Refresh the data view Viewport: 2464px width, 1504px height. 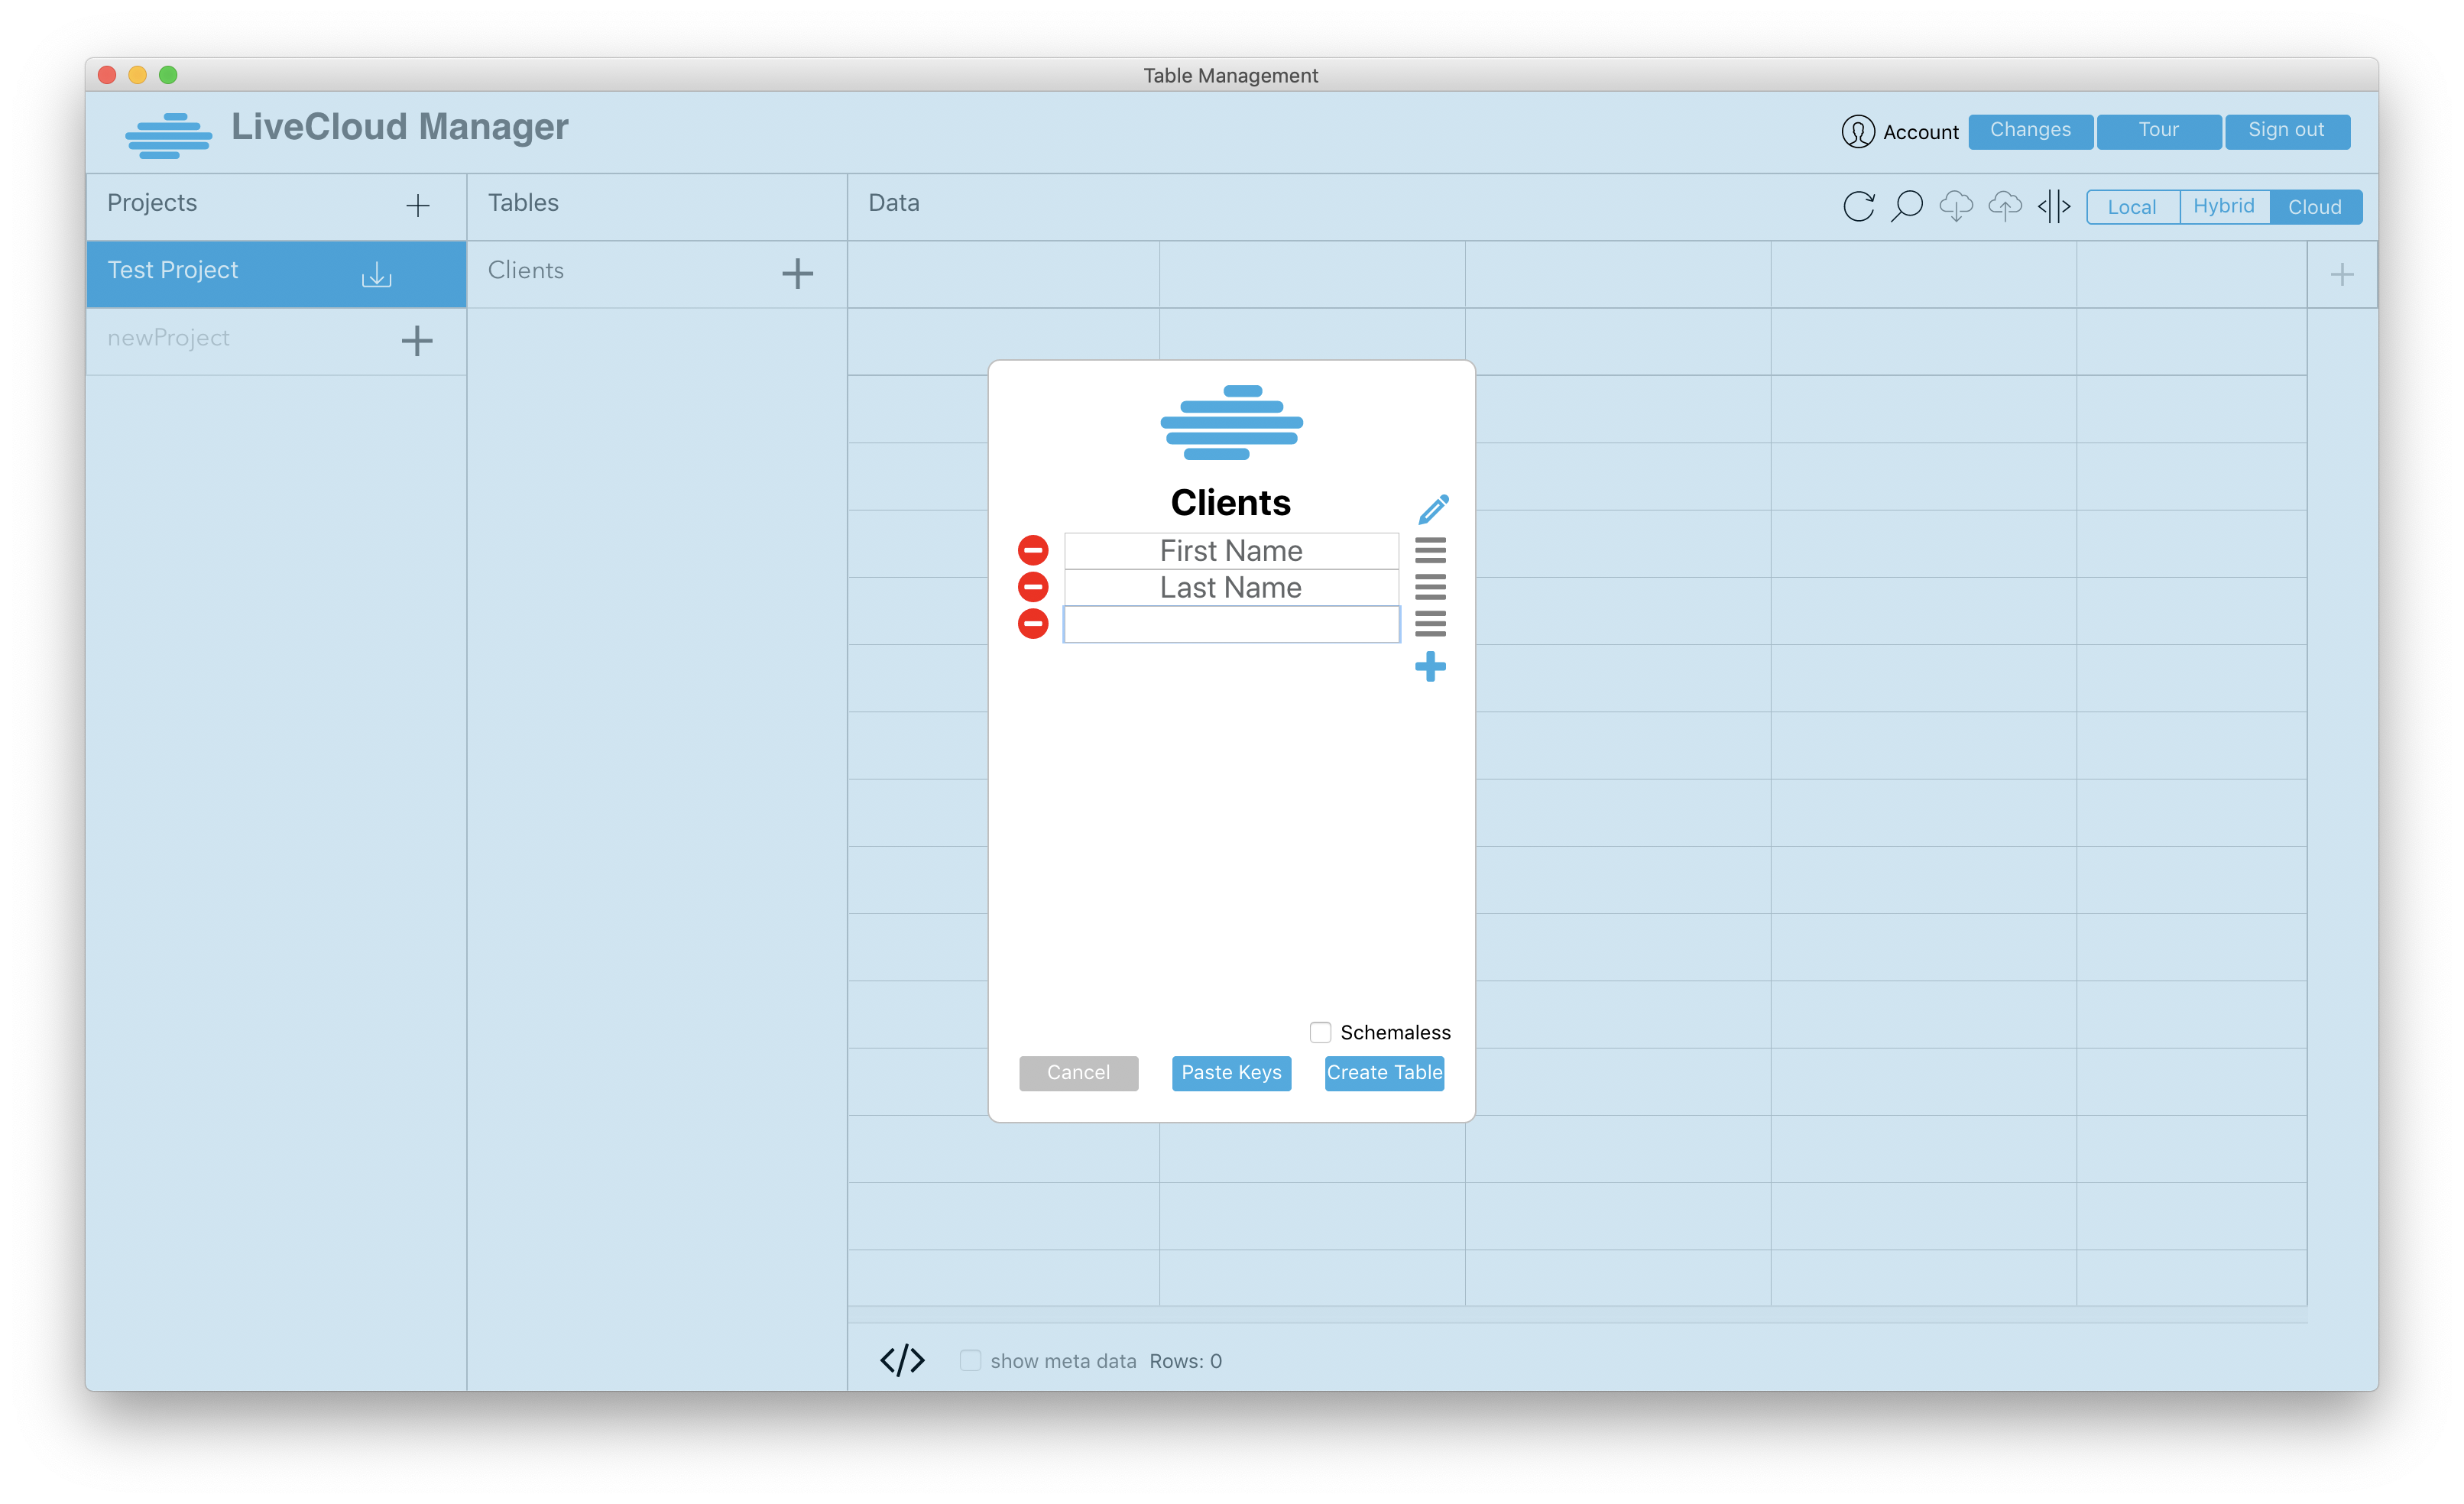(1859, 206)
